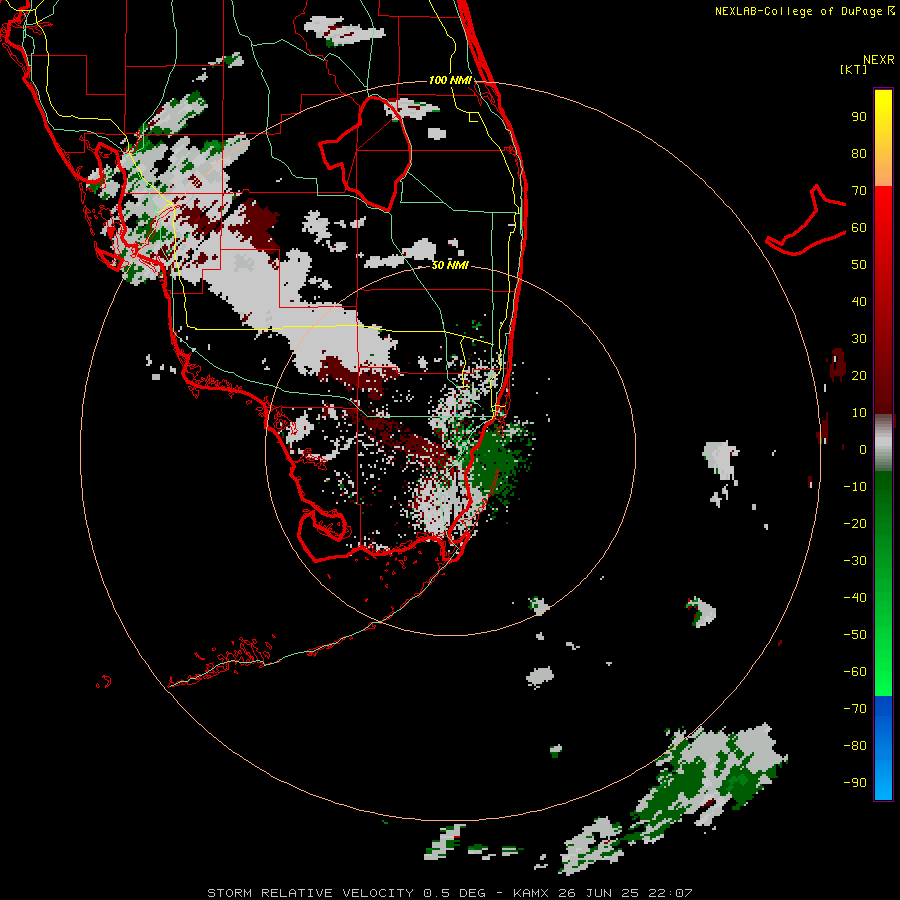Image resolution: width=900 pixels, height=900 pixels.
Task: Select the -10 knot scale label
Action: click(855, 487)
